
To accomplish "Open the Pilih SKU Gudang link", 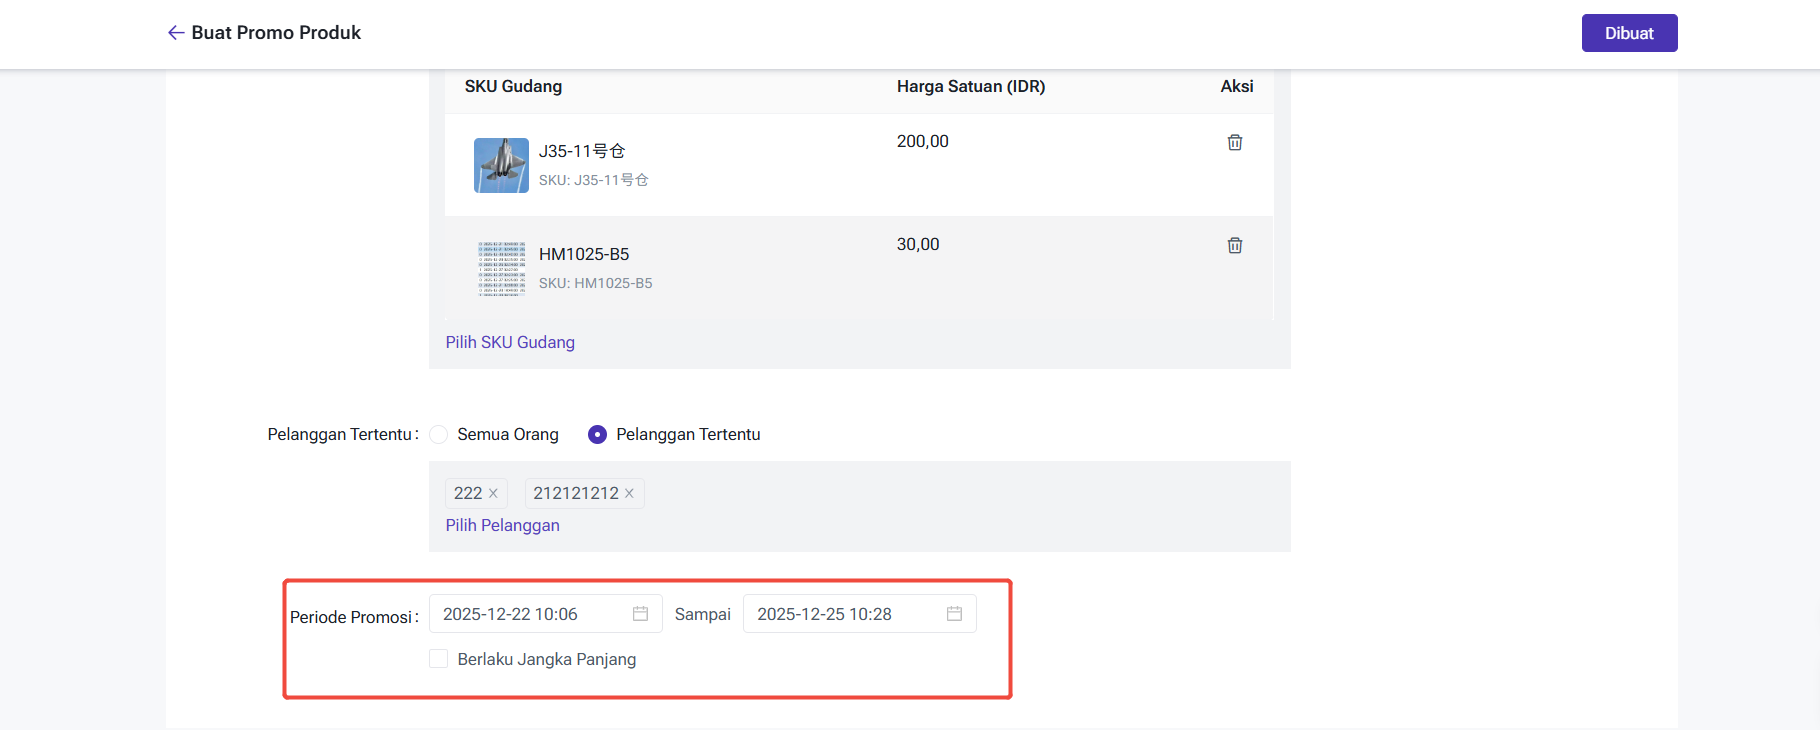I will click(510, 342).
